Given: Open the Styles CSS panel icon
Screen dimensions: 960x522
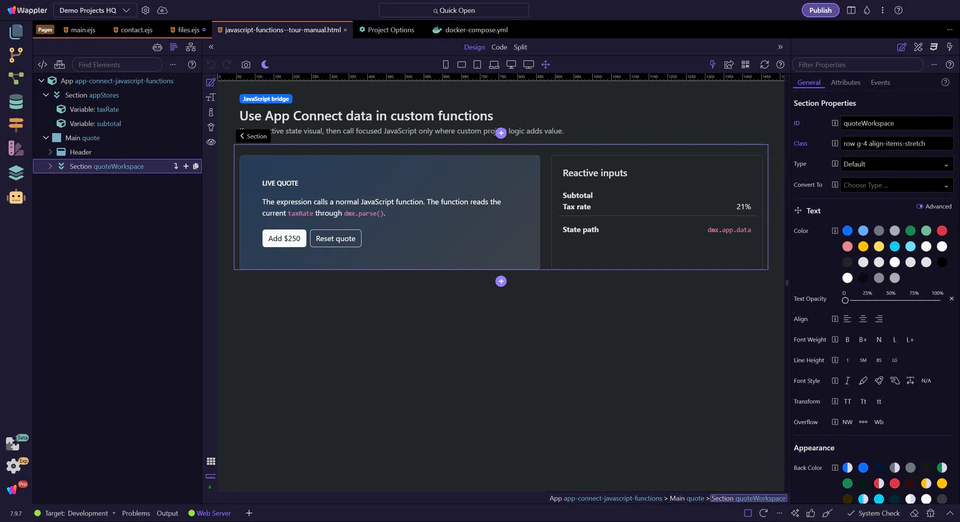Looking at the screenshot, I should 934,47.
